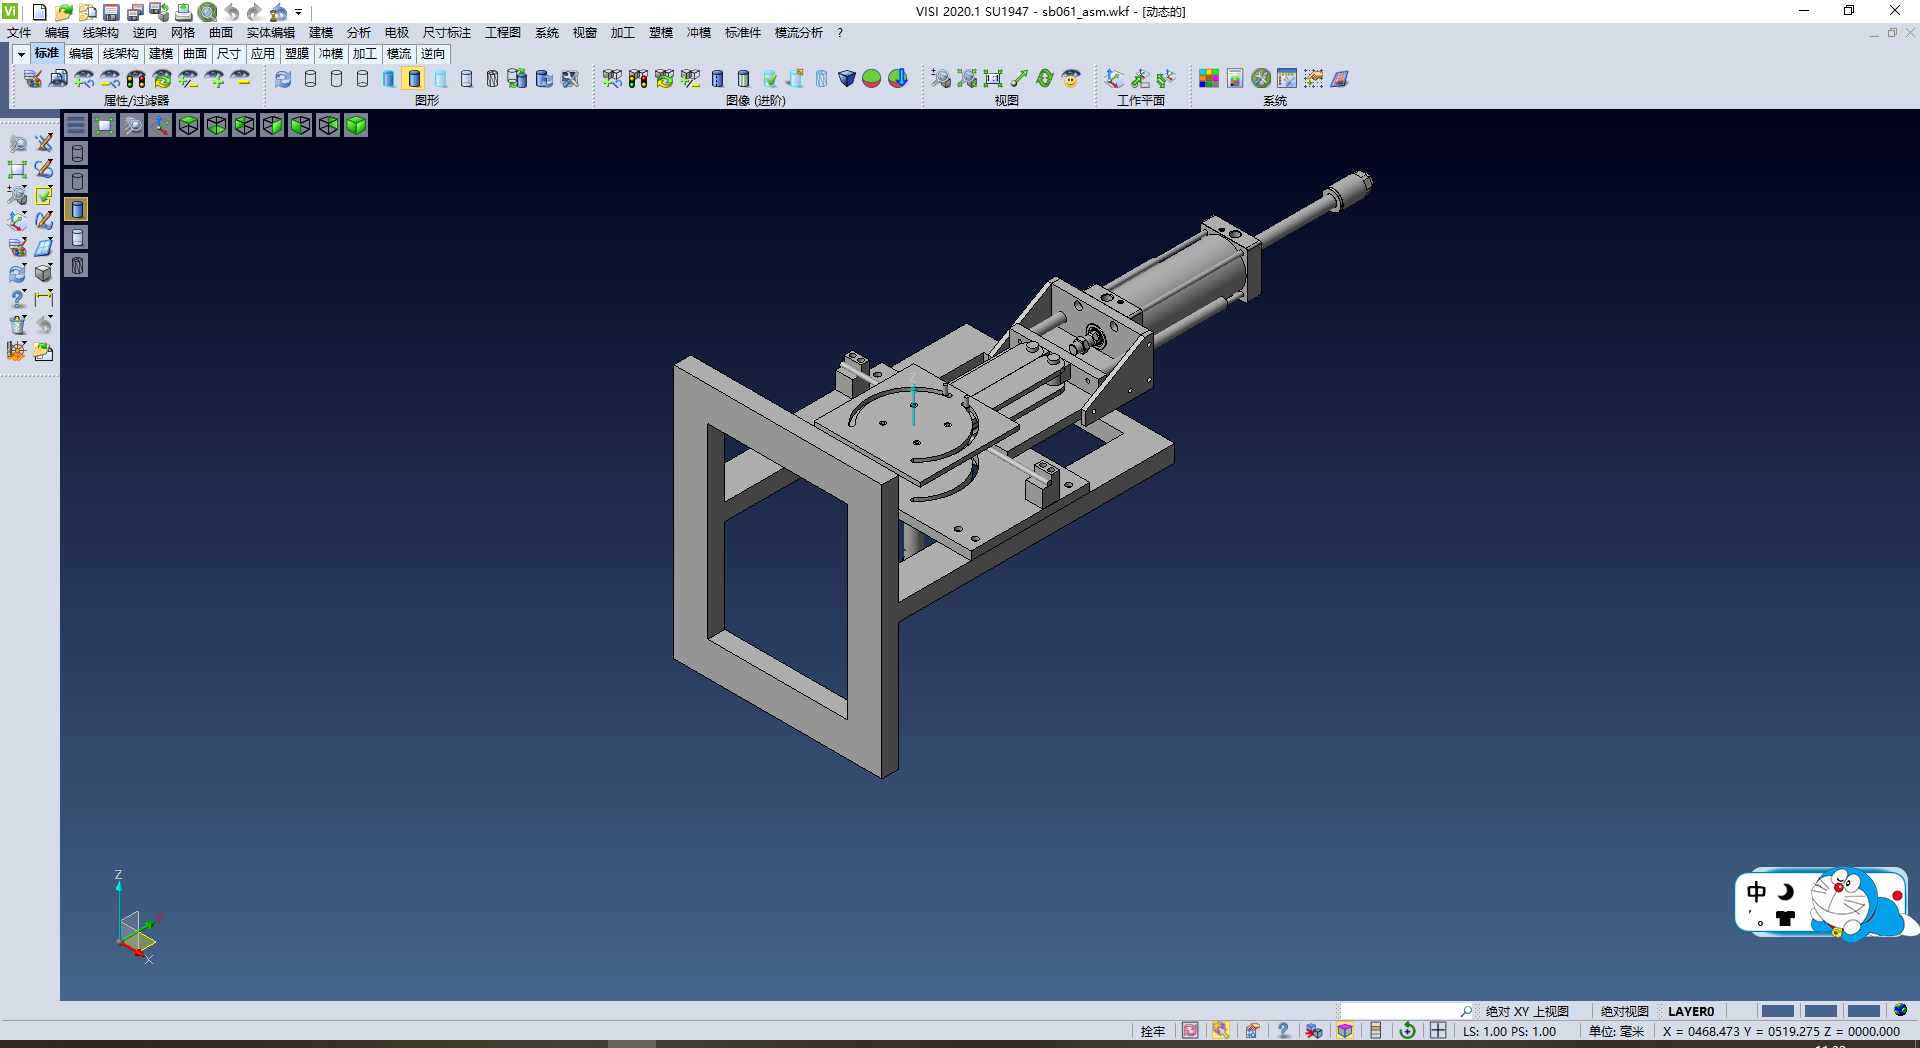Click the LAYER0 label in status bar

point(1690,1011)
